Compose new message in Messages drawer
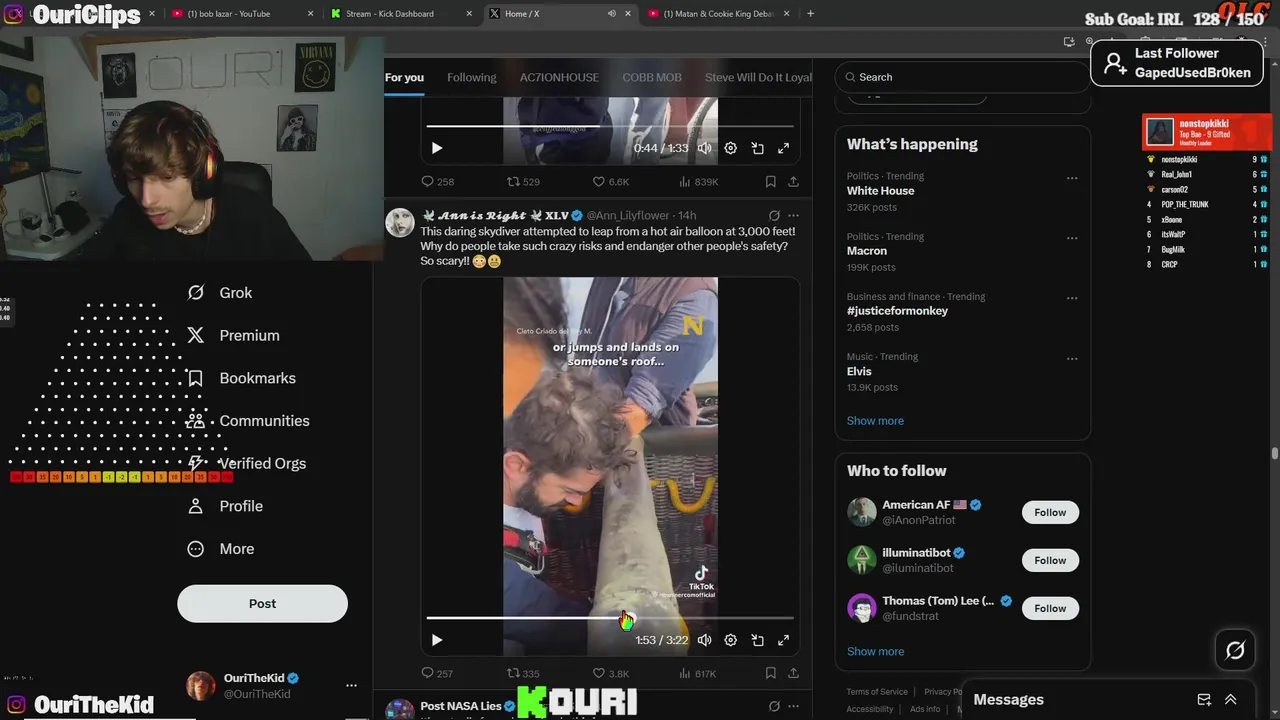This screenshot has height=720, width=1280. tap(1204, 700)
